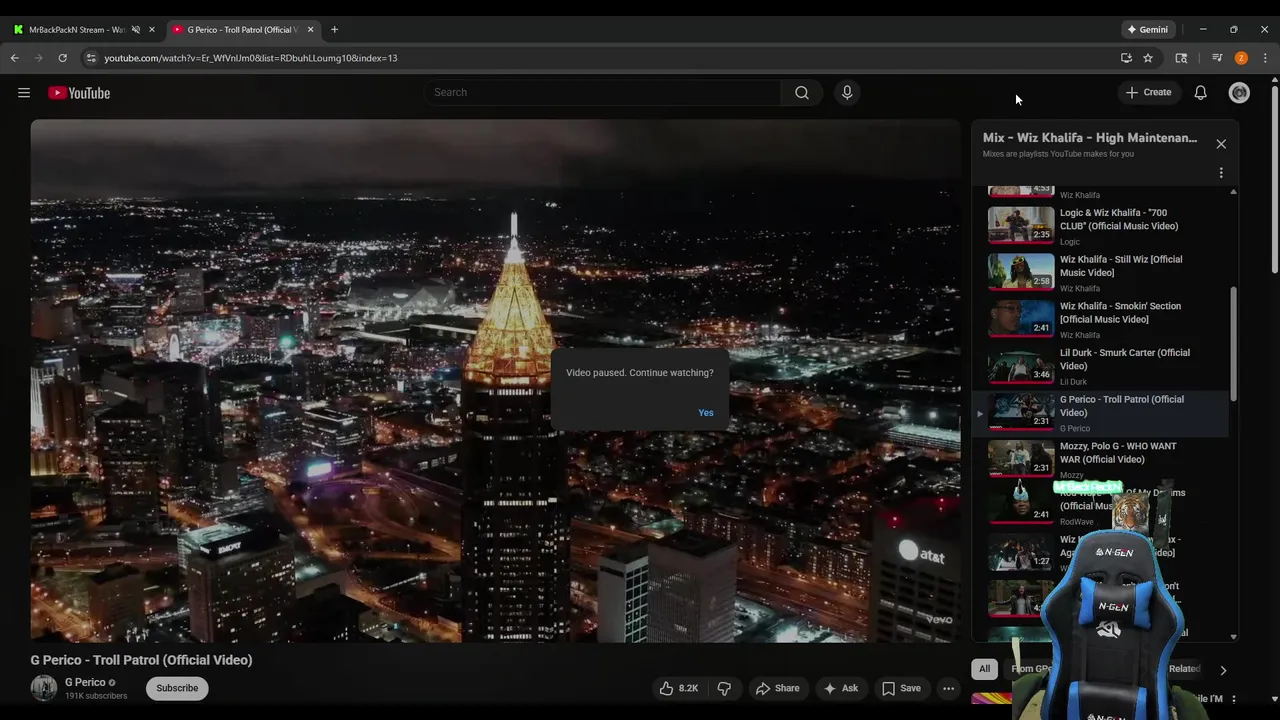
Task: Open YouTube notifications bell
Action: pyautogui.click(x=1200, y=92)
